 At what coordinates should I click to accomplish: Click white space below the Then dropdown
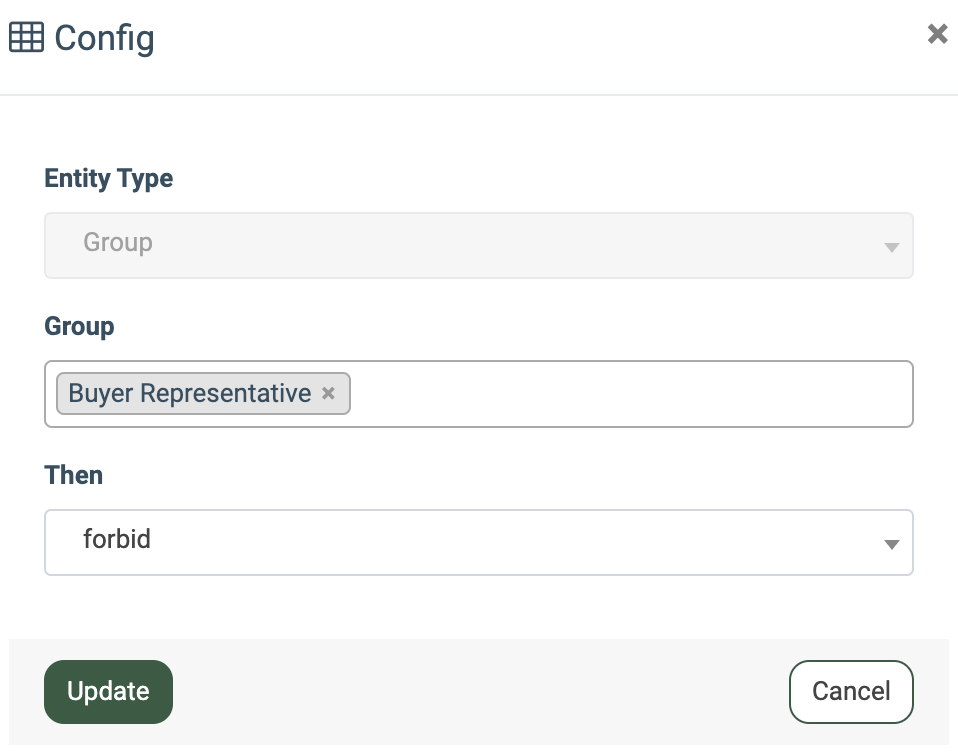480,606
